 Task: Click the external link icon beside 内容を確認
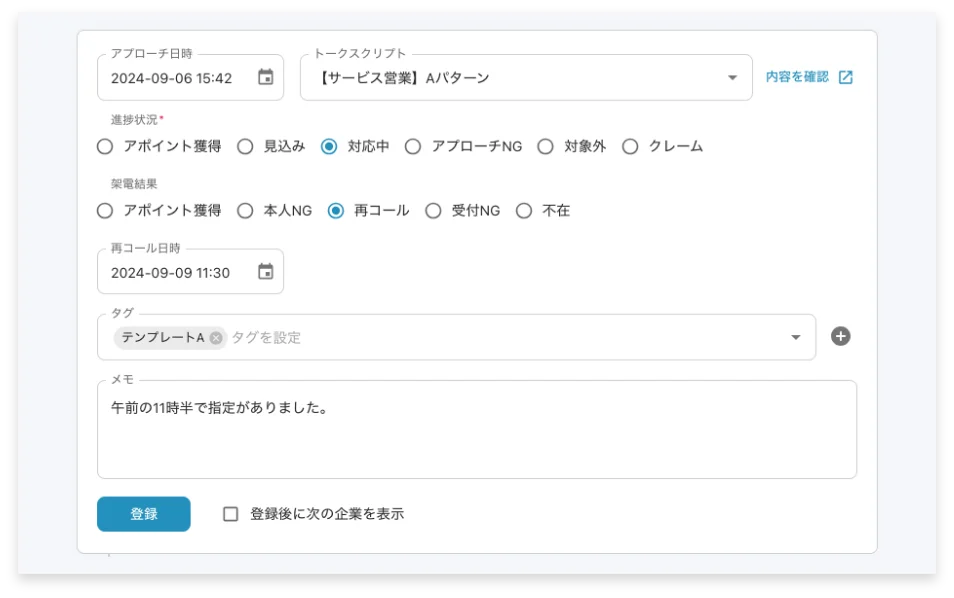click(x=846, y=77)
